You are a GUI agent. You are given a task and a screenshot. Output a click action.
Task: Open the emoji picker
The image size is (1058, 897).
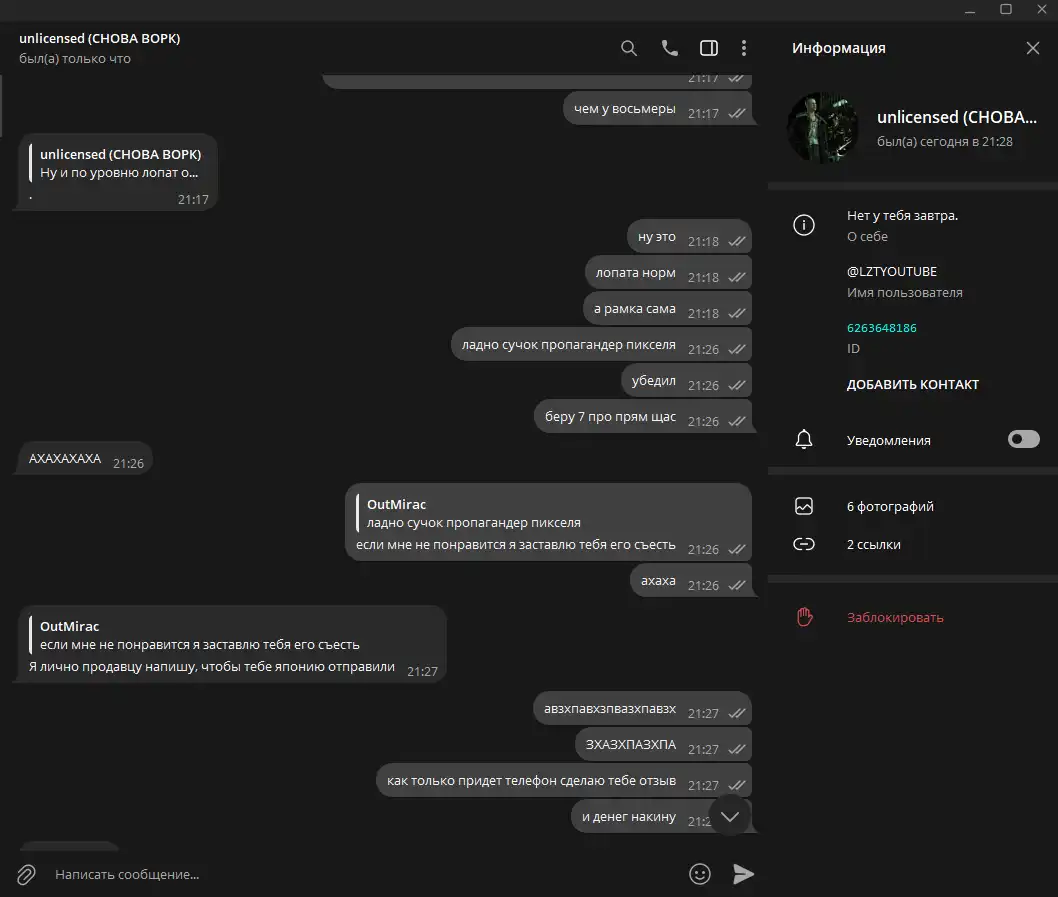coord(700,874)
